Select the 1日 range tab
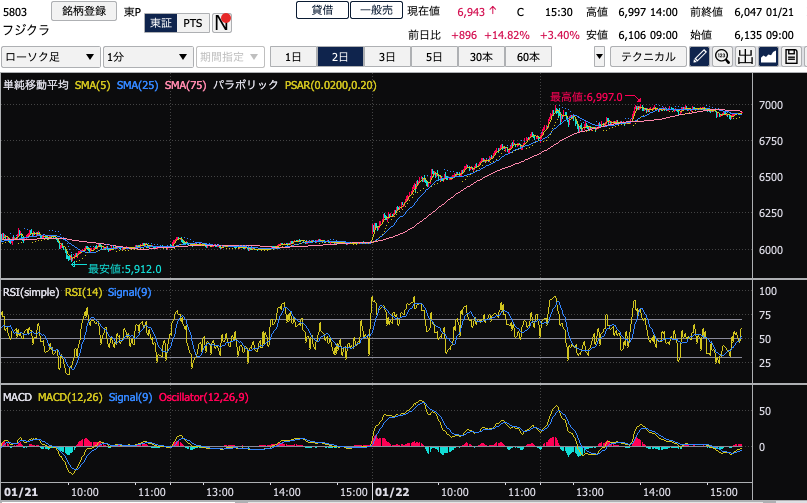 tap(294, 57)
